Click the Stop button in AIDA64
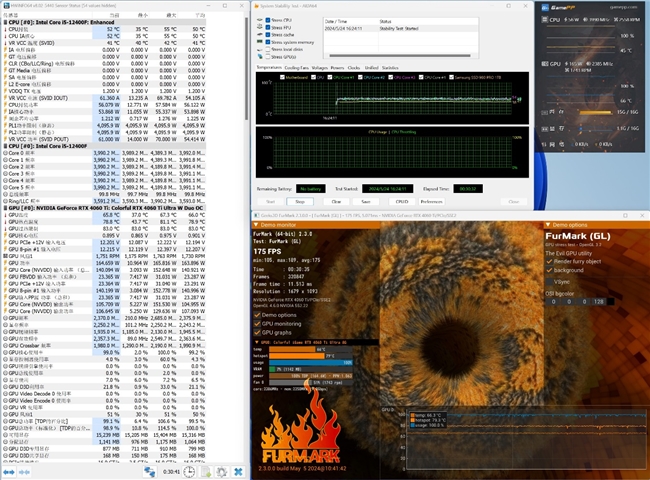The width and height of the screenshot is (650, 480). (300, 201)
